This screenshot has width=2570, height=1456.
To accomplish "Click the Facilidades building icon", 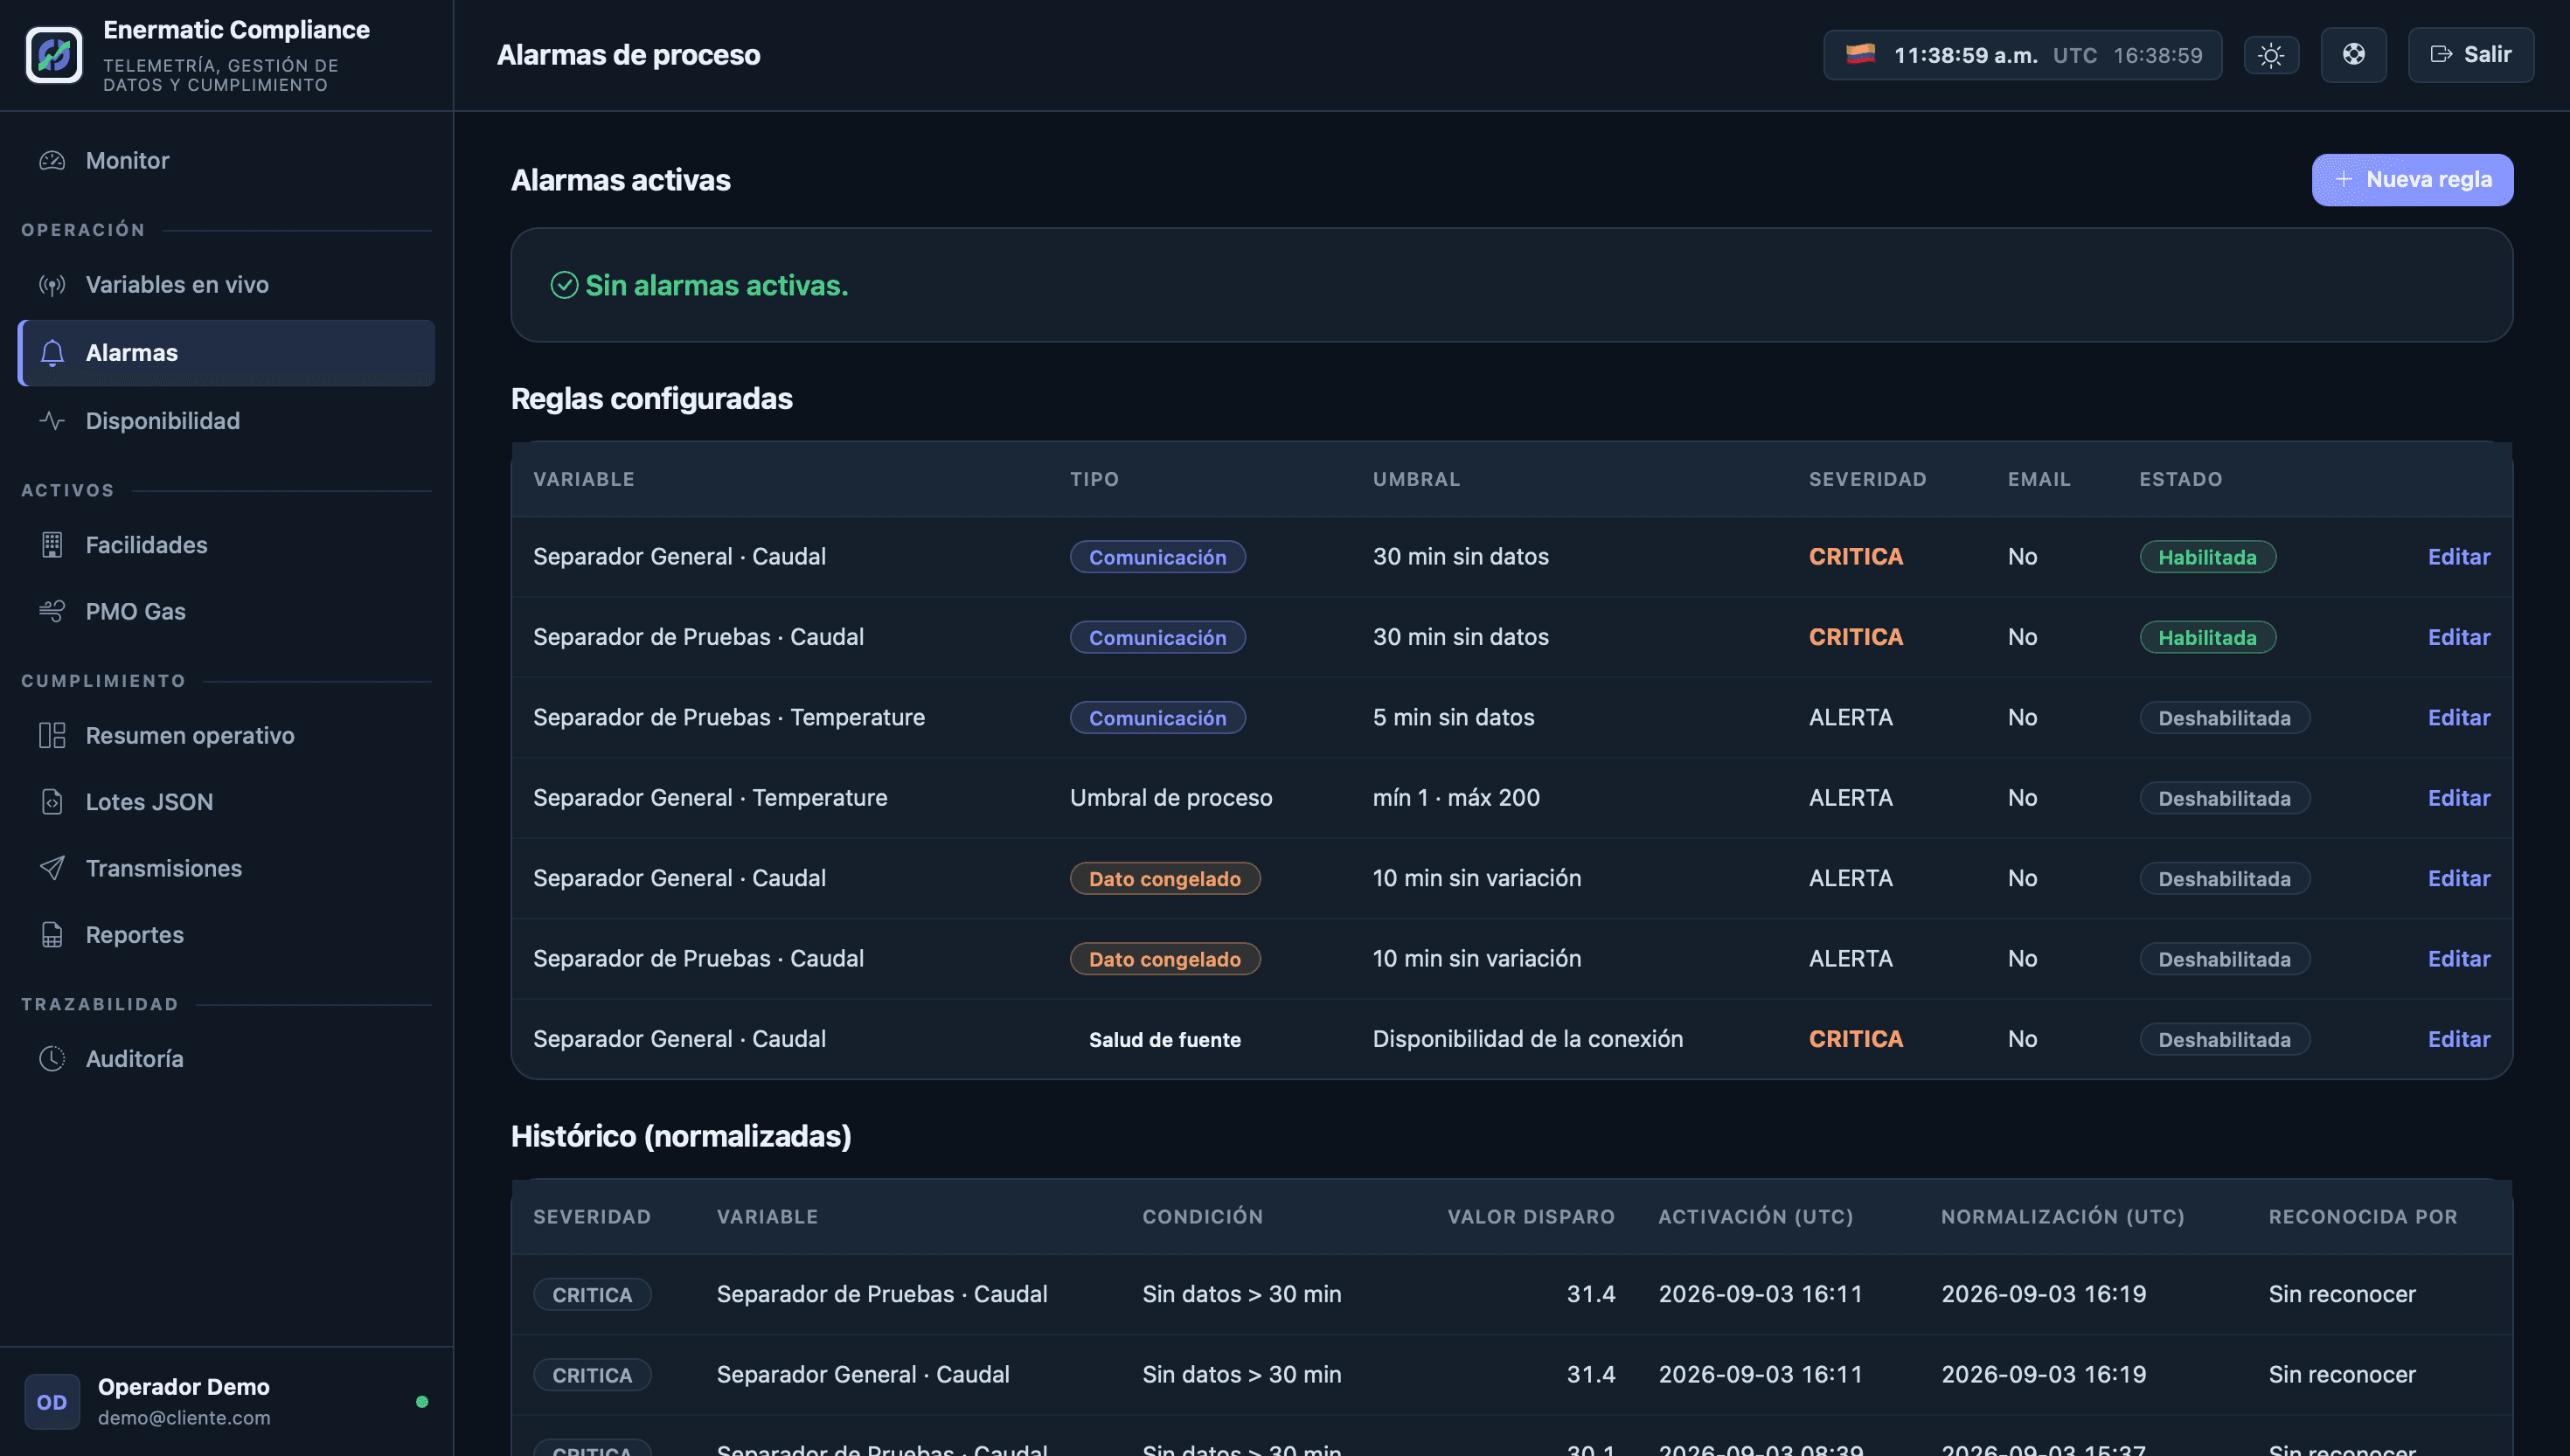I will pos(52,545).
